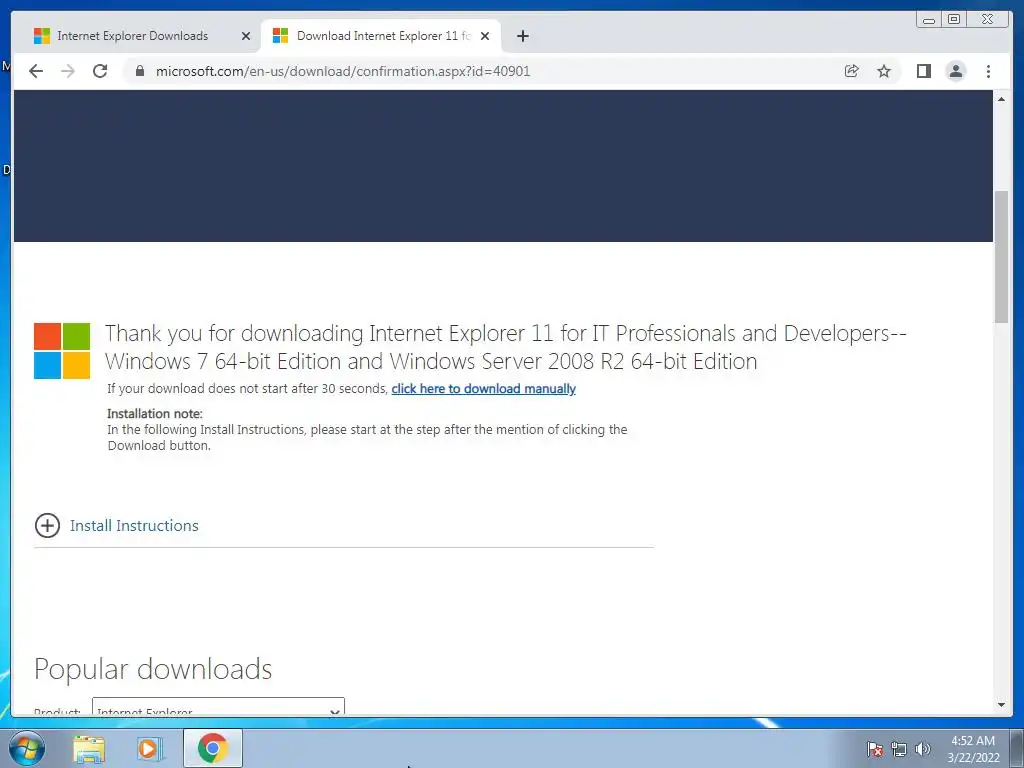Viewport: 1024px width, 768px height.
Task: Expand Install Instructions plus icon
Action: click(47, 525)
